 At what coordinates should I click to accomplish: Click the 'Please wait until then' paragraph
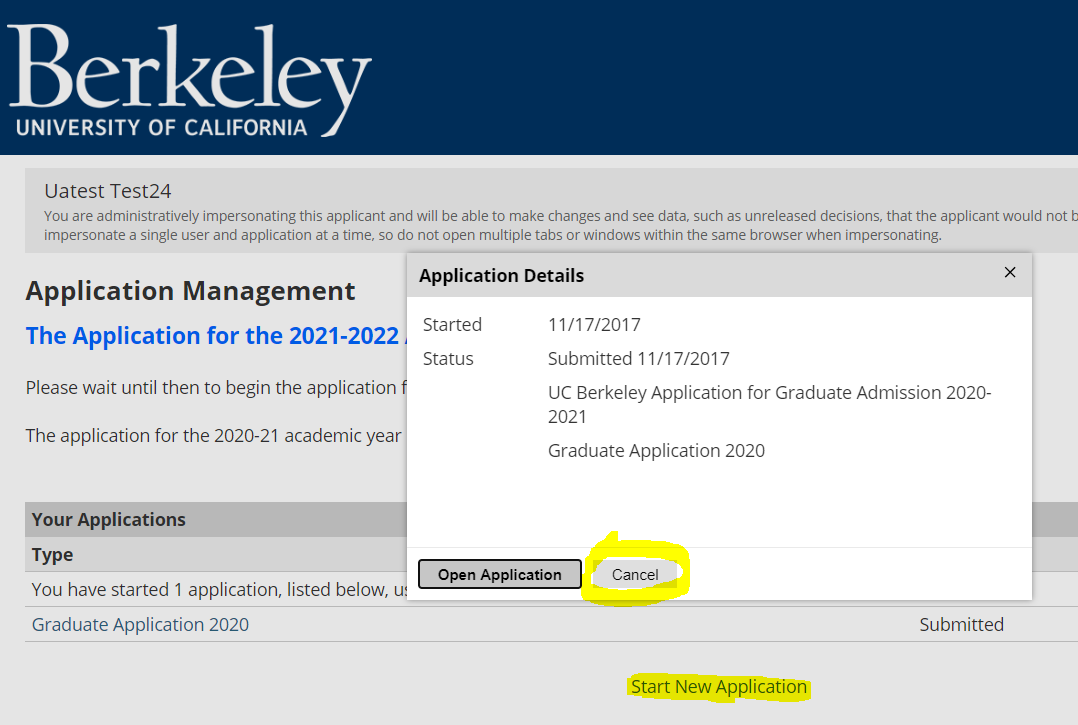pos(216,388)
